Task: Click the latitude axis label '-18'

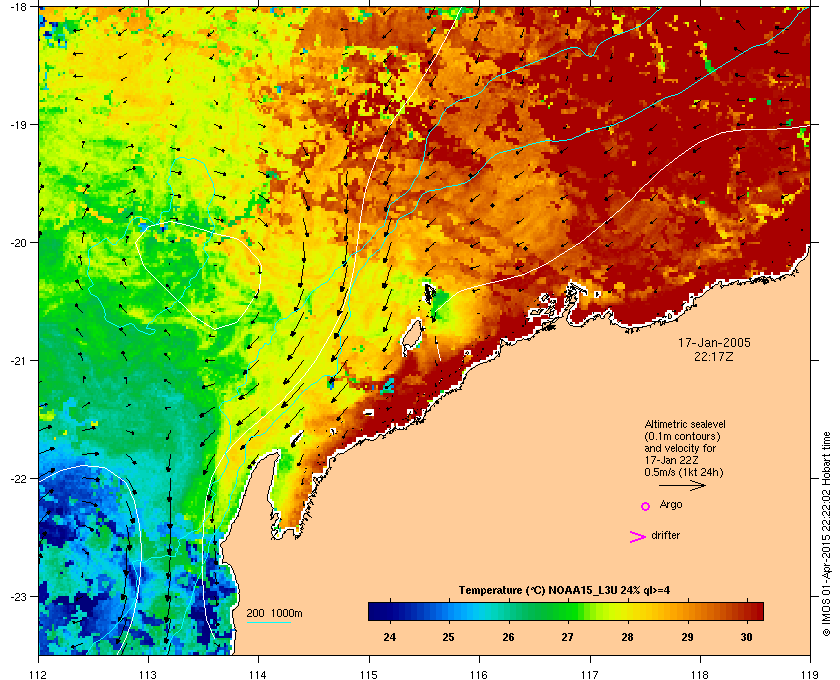Action: [19, 6]
